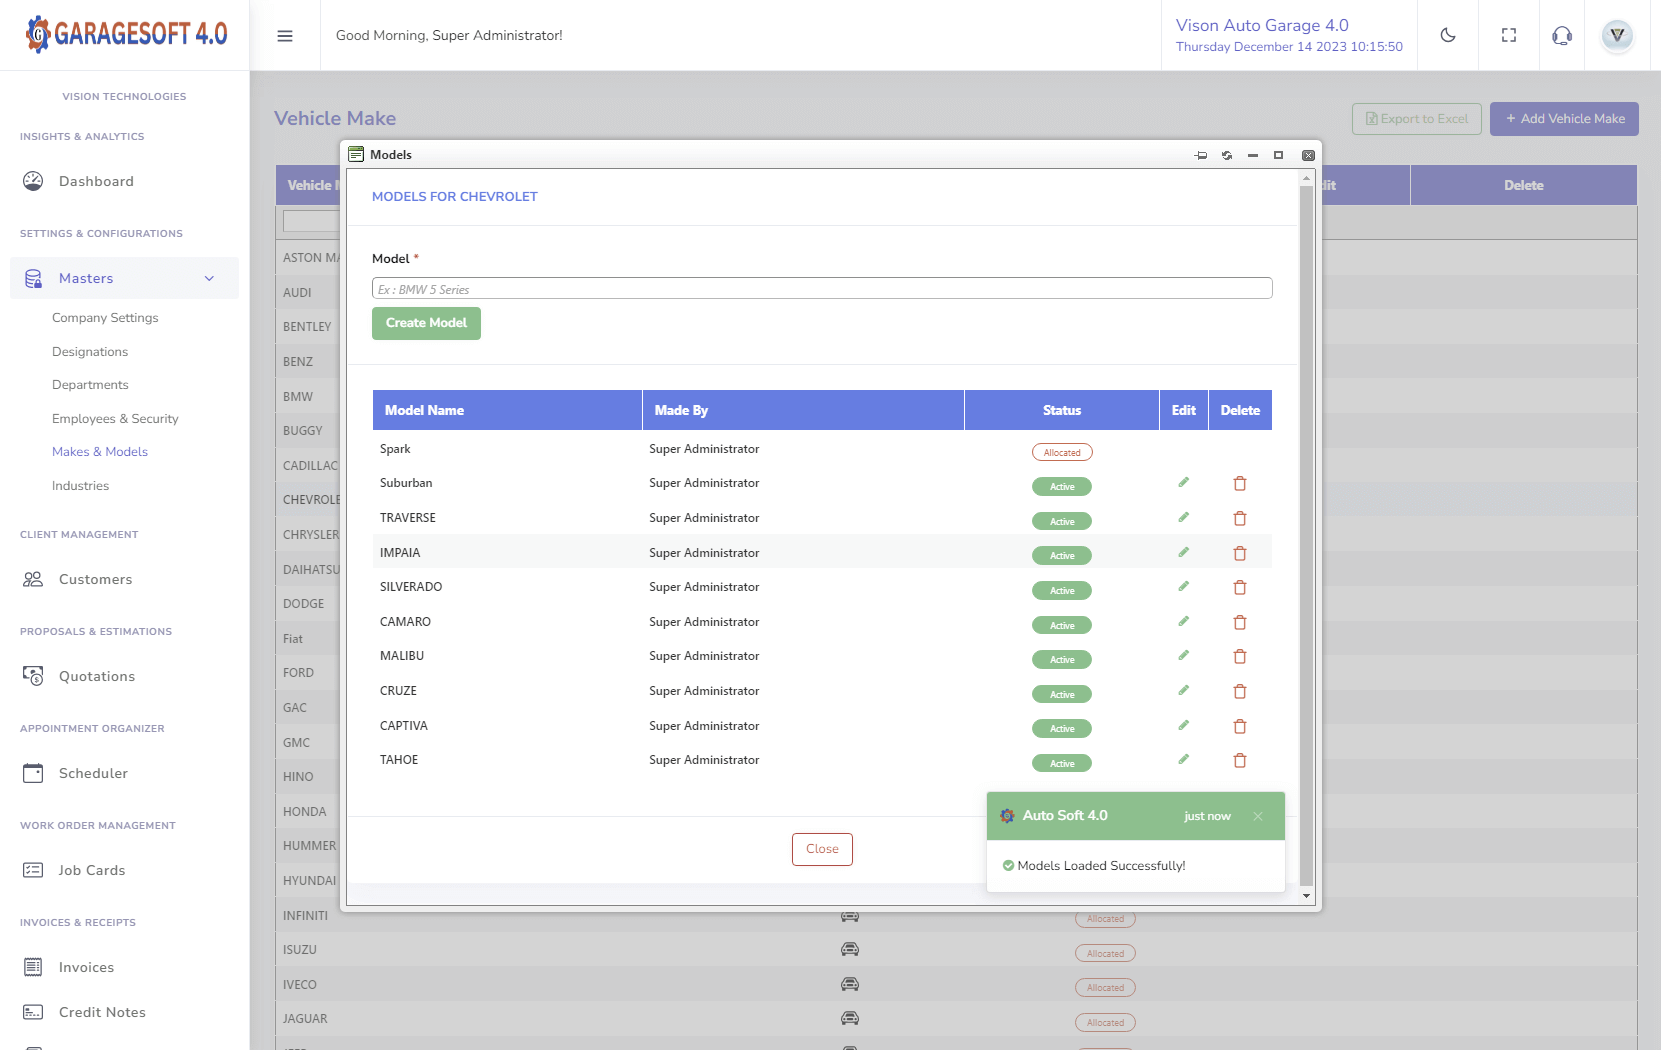The image size is (1661, 1050).
Task: Open Makes & Models menu item
Action: [100, 451]
